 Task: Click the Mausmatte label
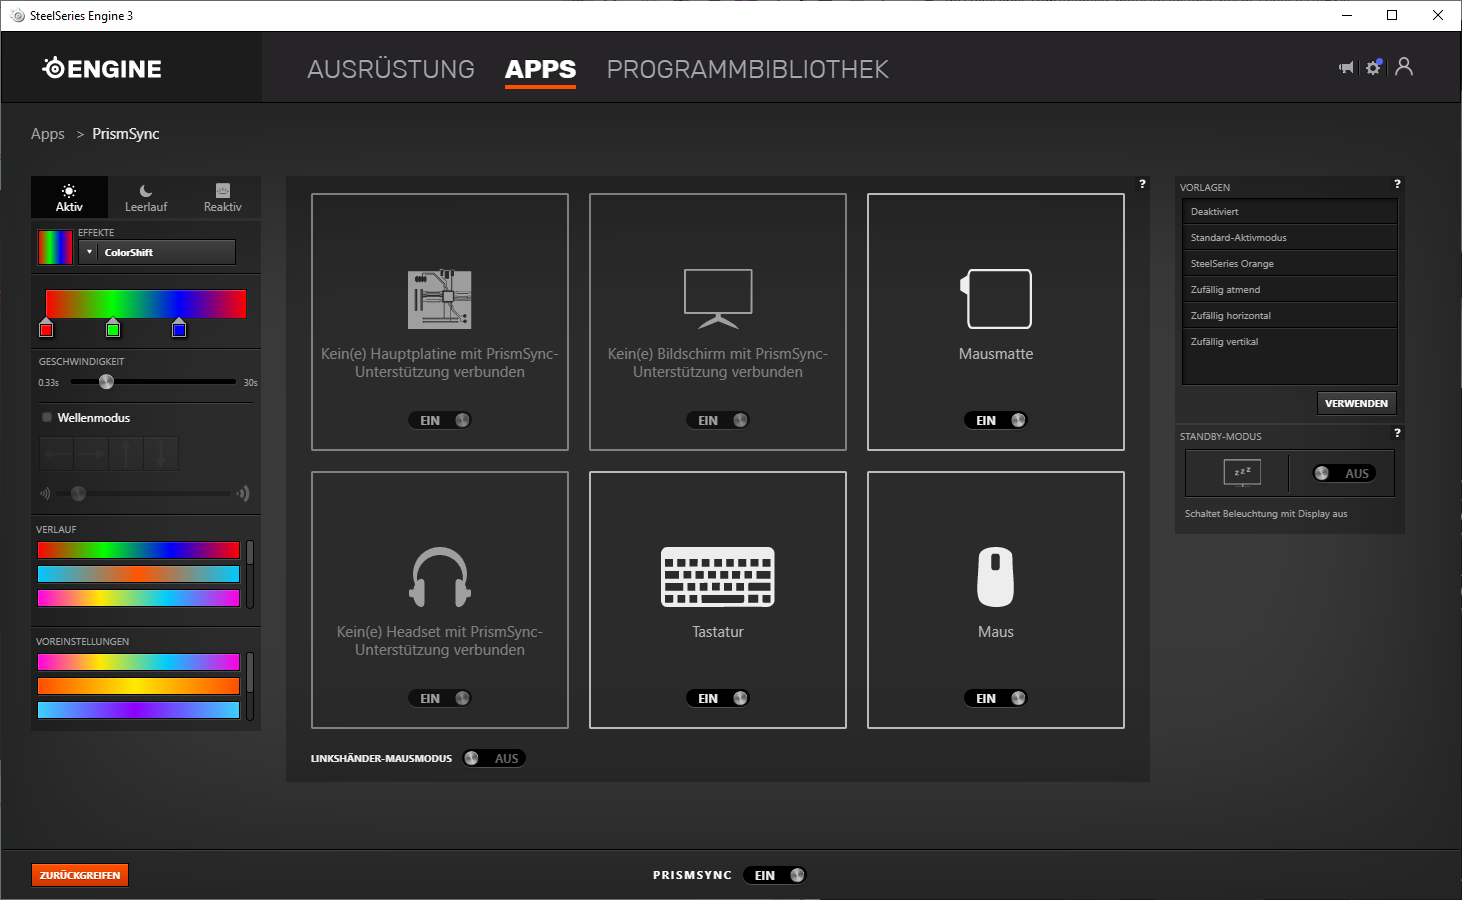[x=996, y=354]
